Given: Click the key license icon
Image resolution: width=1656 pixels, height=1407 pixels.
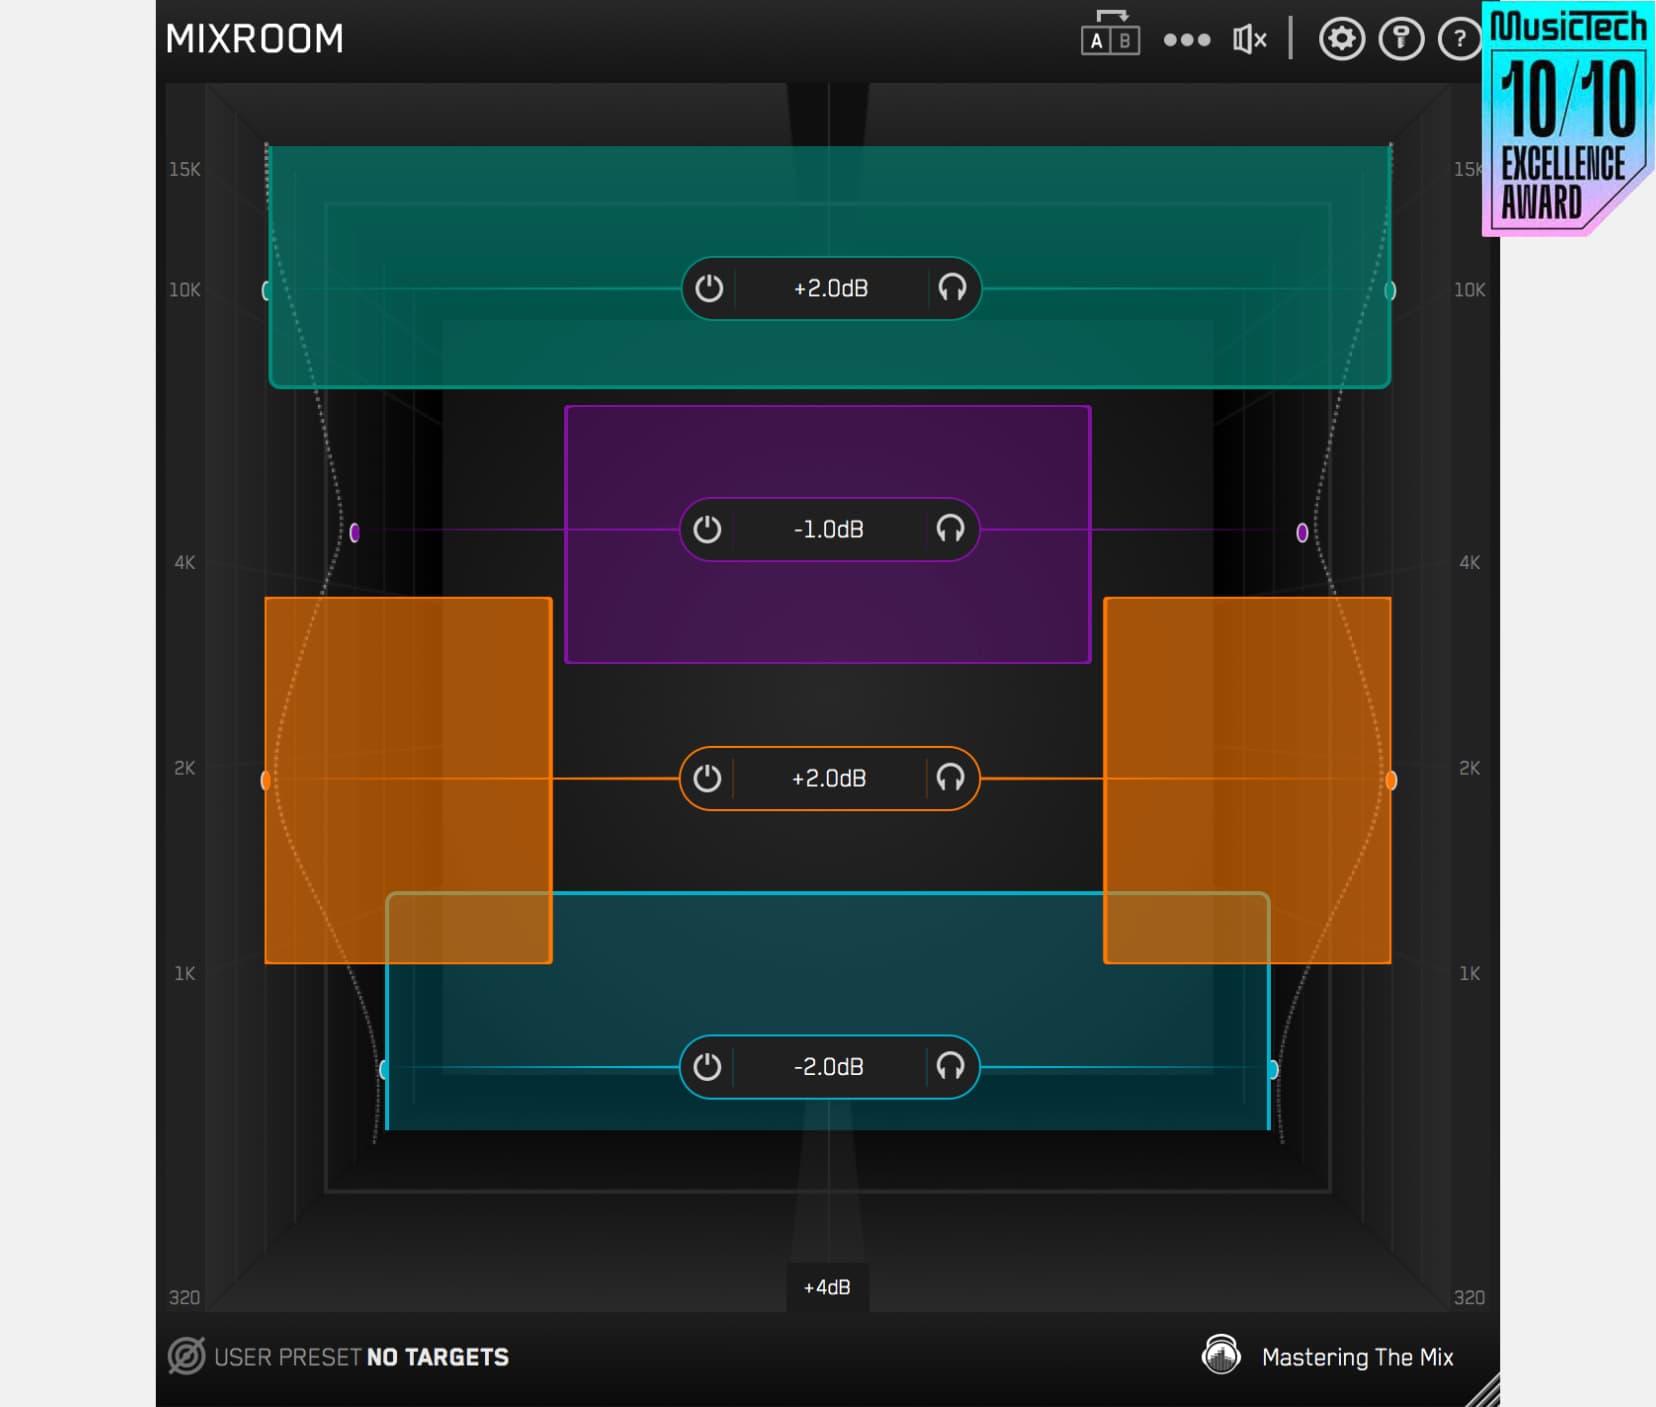Looking at the screenshot, I should pyautogui.click(x=1401, y=40).
